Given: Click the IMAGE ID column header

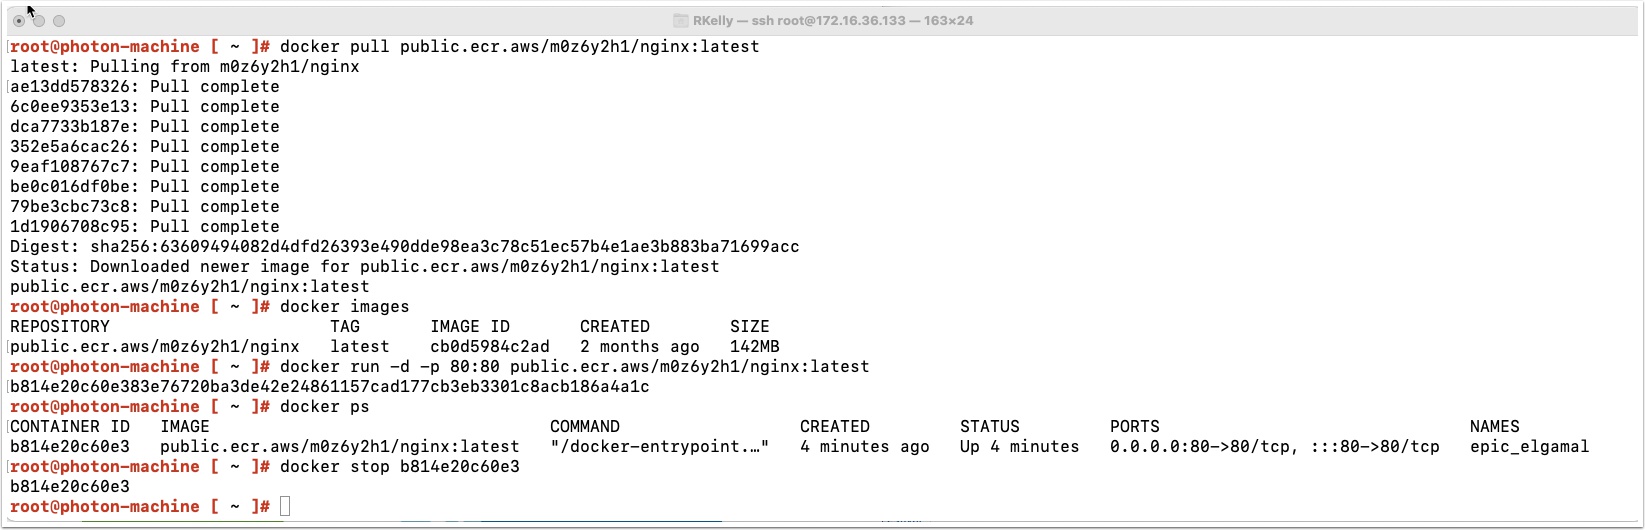Looking at the screenshot, I should [470, 327].
